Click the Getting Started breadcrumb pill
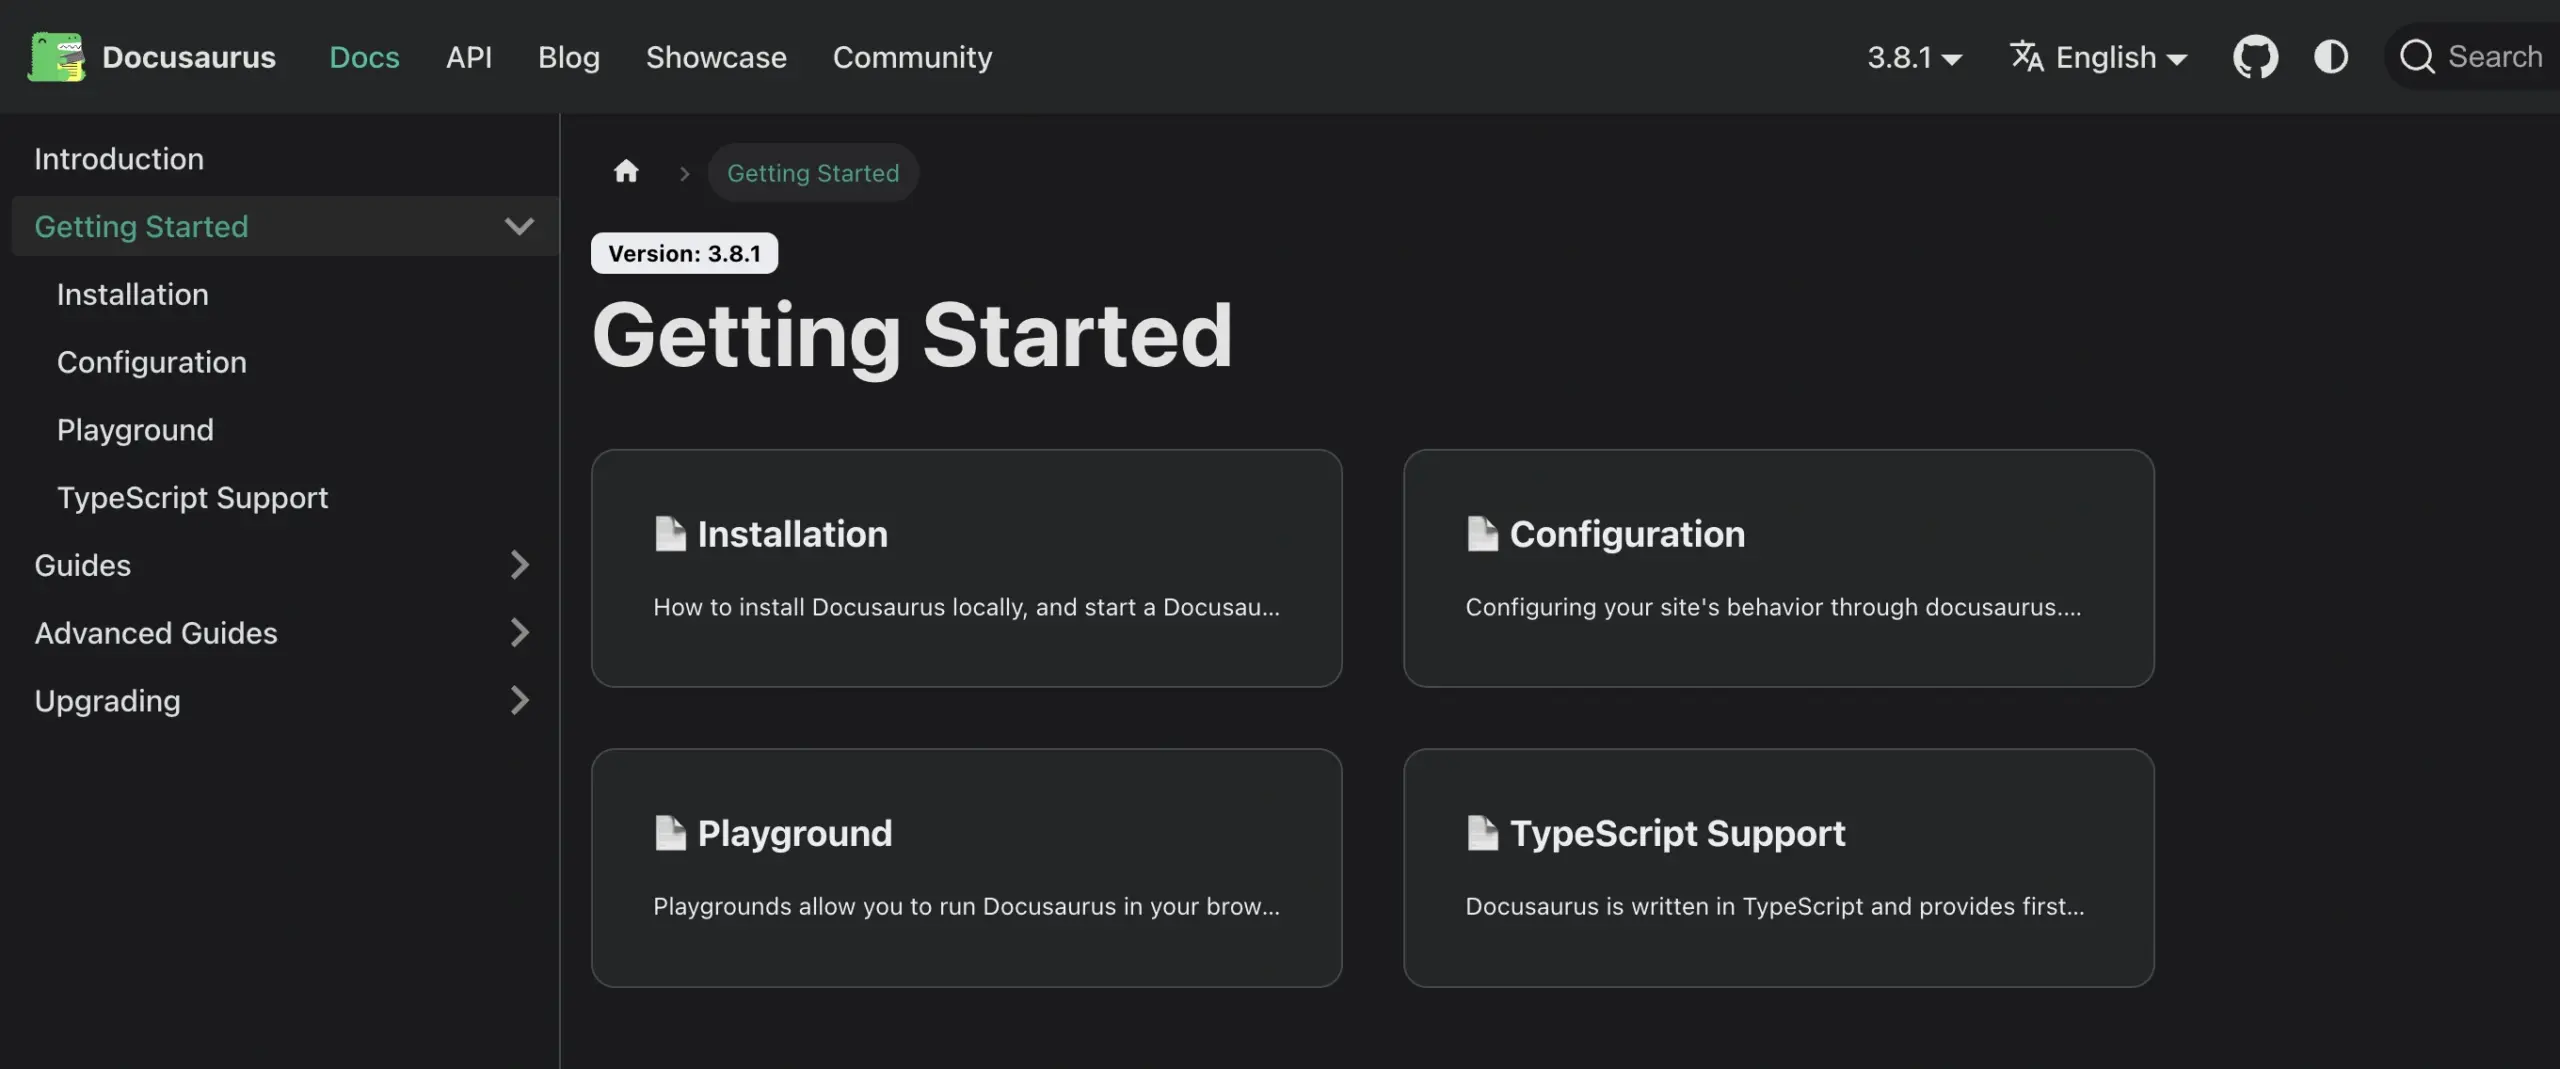The image size is (2560, 1069). [813, 172]
